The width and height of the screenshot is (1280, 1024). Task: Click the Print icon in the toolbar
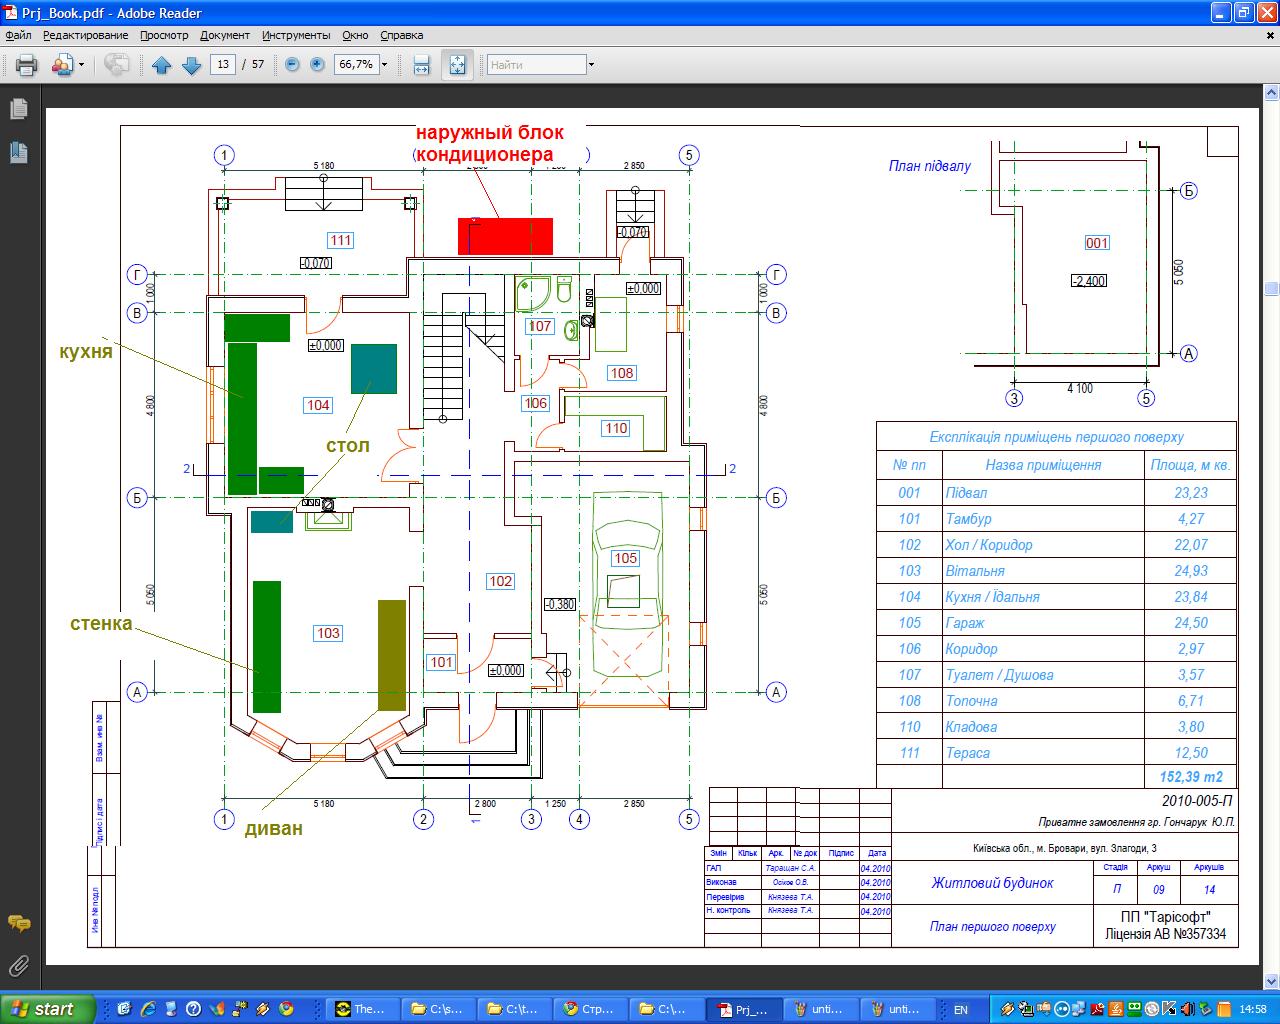pos(26,65)
